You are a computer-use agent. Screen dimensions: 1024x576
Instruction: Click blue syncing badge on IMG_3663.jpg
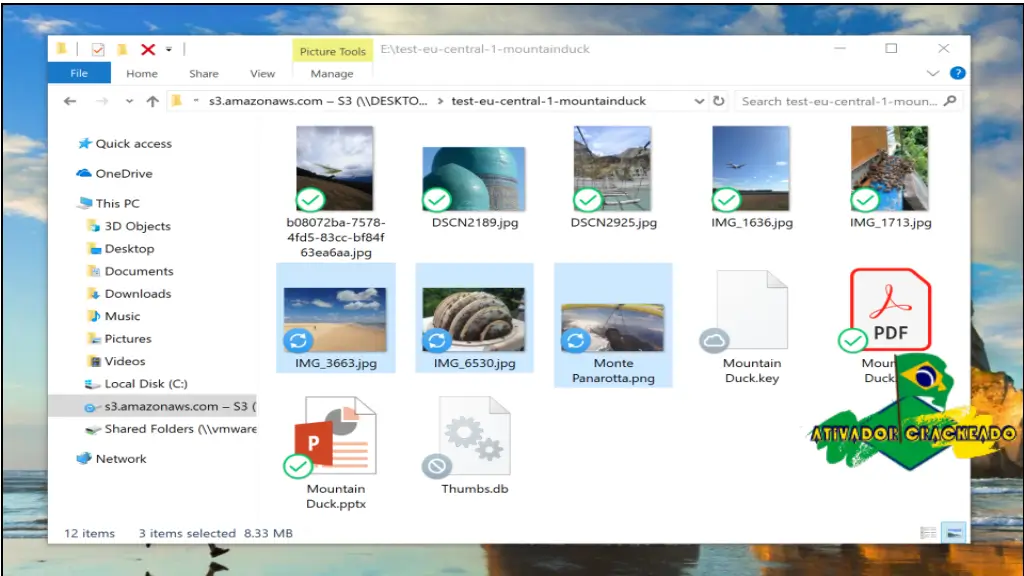pyautogui.click(x=298, y=340)
